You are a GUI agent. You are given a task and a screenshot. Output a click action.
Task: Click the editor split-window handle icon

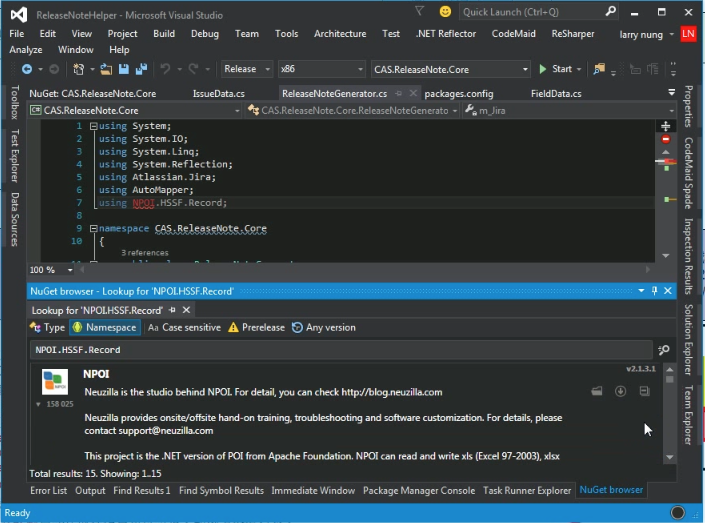665,126
